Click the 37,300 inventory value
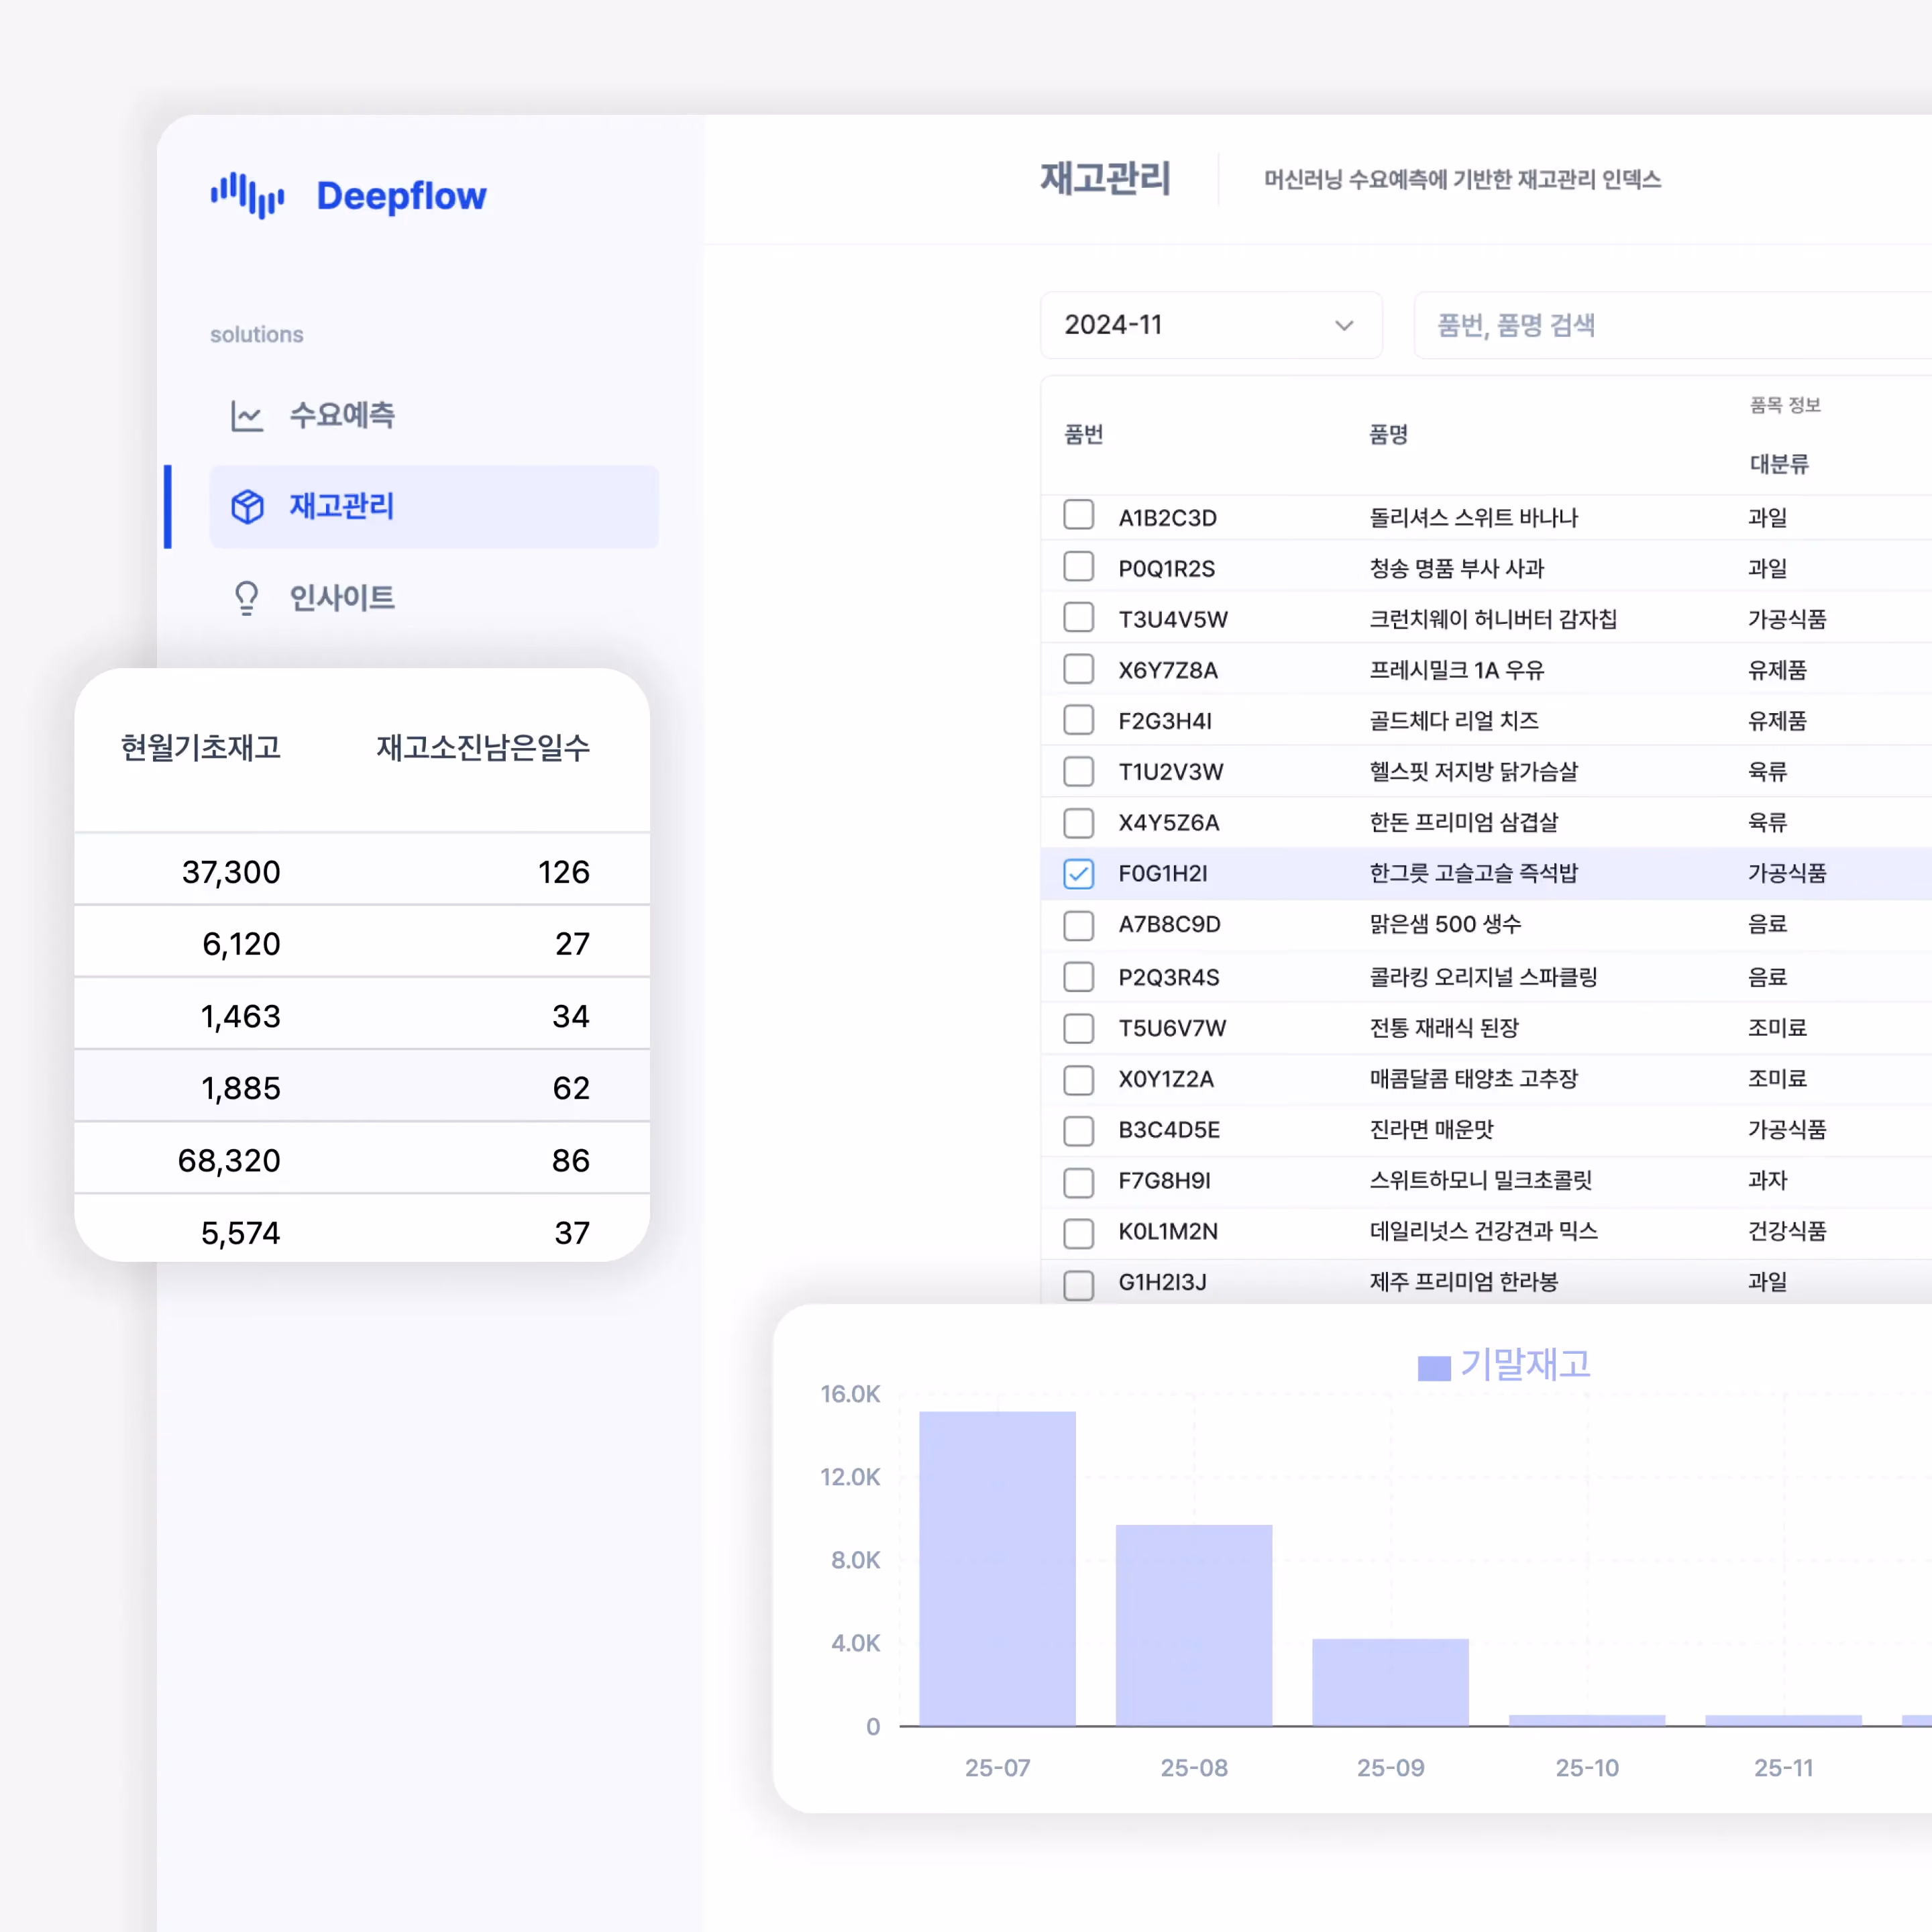 [x=231, y=872]
